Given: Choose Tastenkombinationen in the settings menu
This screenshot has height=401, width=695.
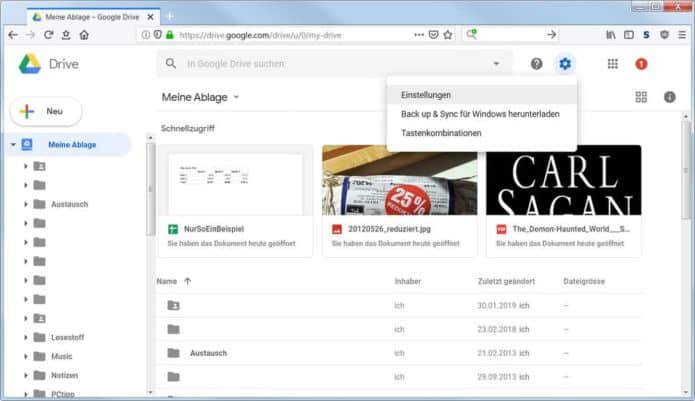Looking at the screenshot, I should point(441,133).
